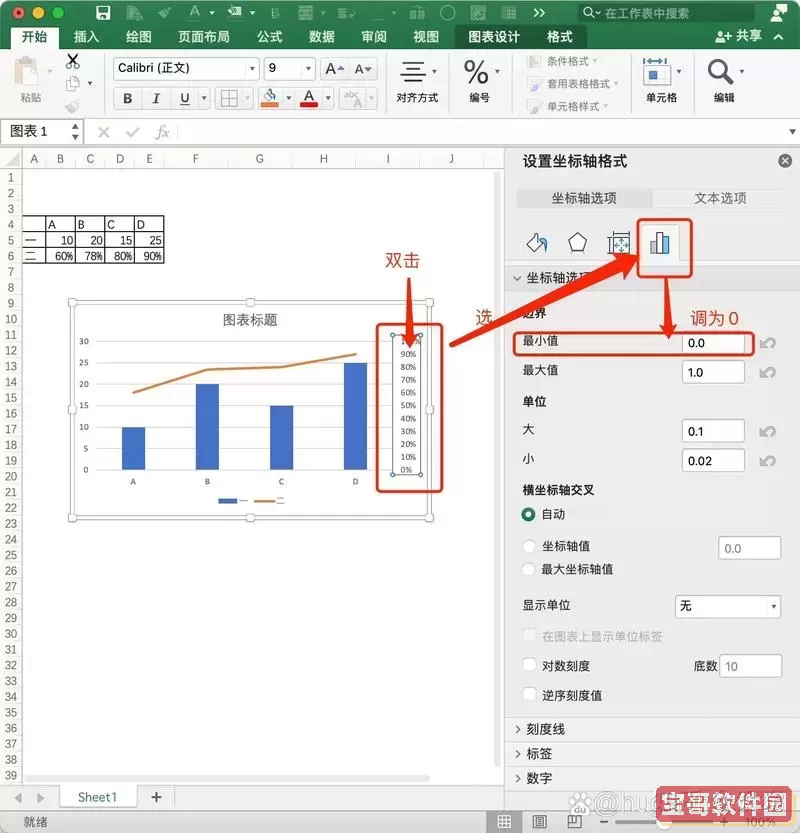
Task: Open the font name Calibri dropdown
Action: point(252,69)
